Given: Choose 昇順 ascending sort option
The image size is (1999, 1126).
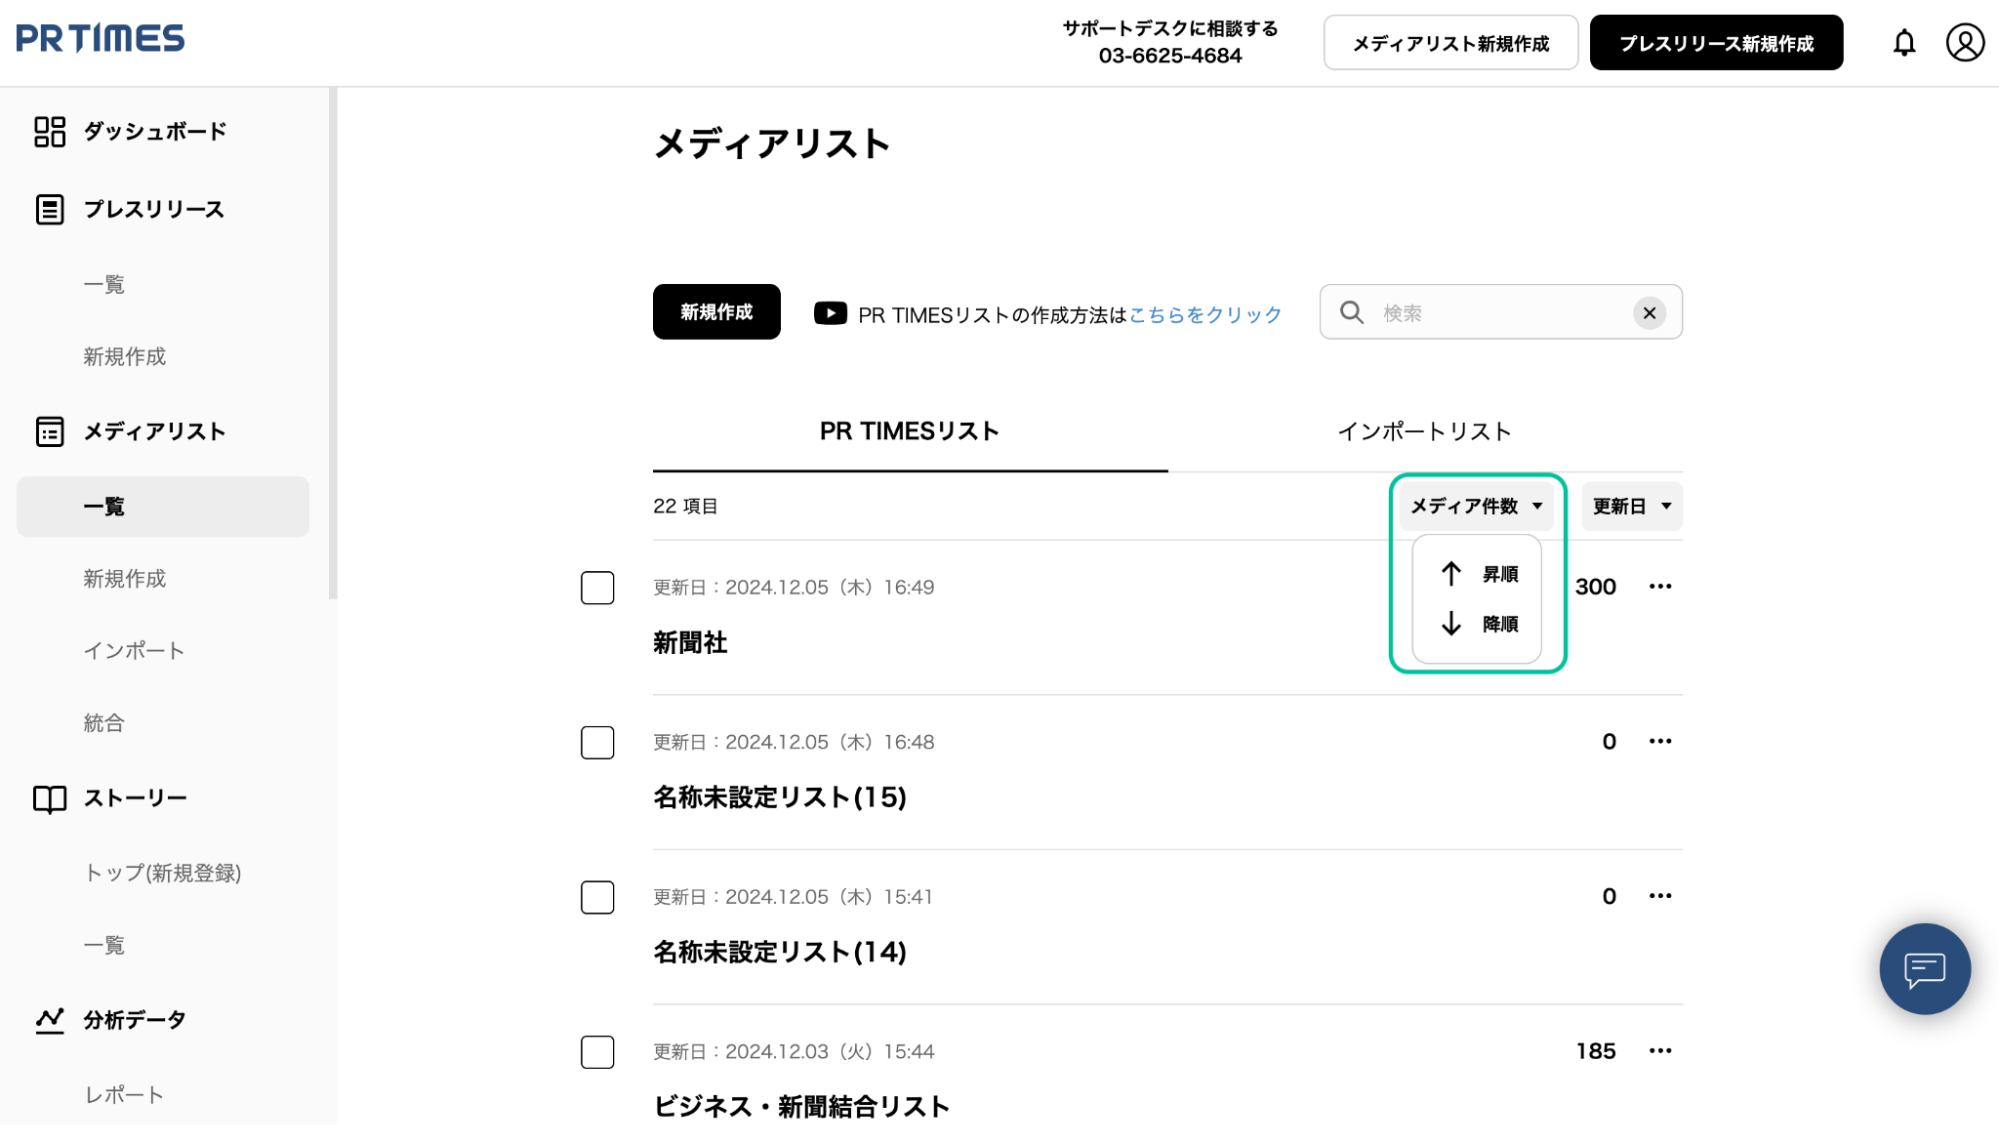Looking at the screenshot, I should 1479,574.
